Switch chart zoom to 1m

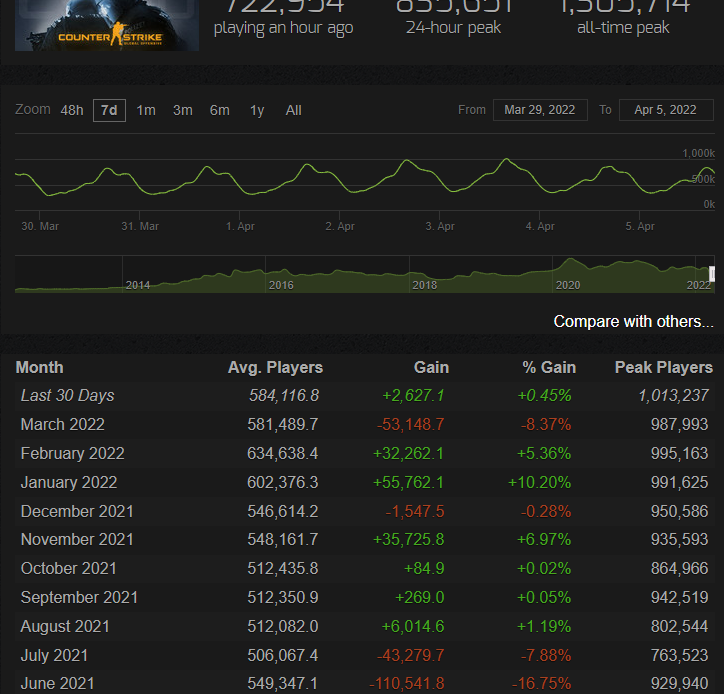tap(146, 110)
